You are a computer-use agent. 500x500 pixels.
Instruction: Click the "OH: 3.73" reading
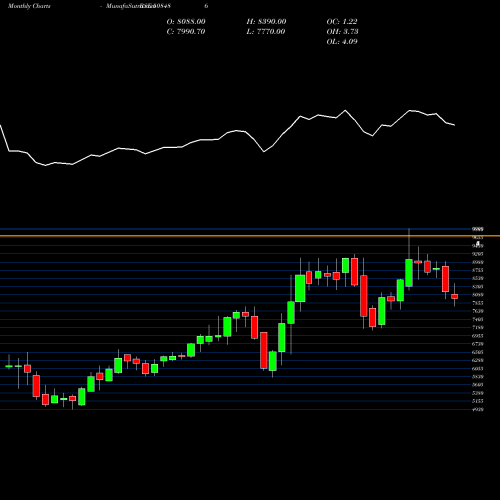(x=342, y=32)
